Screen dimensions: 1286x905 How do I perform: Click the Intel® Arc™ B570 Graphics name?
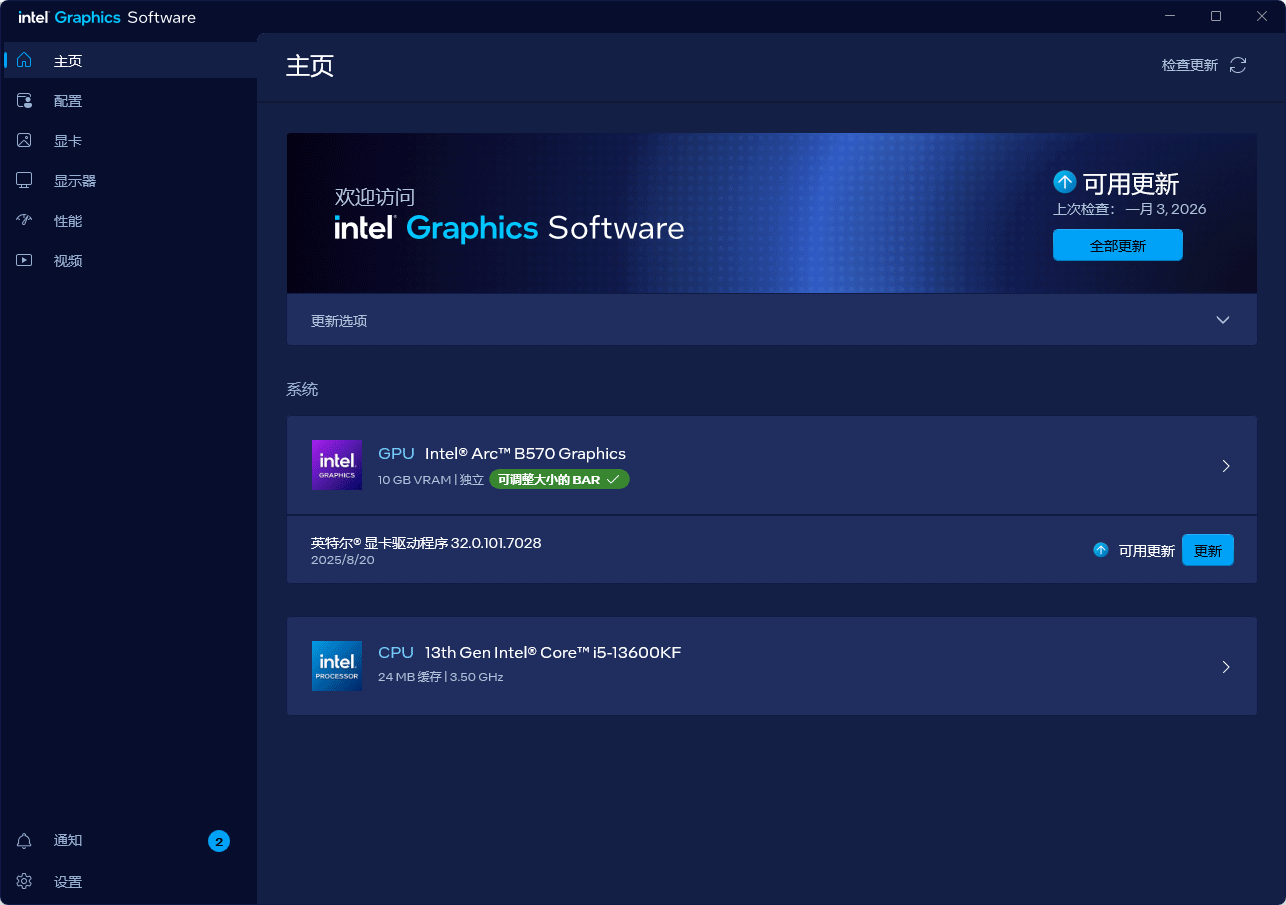pos(525,454)
